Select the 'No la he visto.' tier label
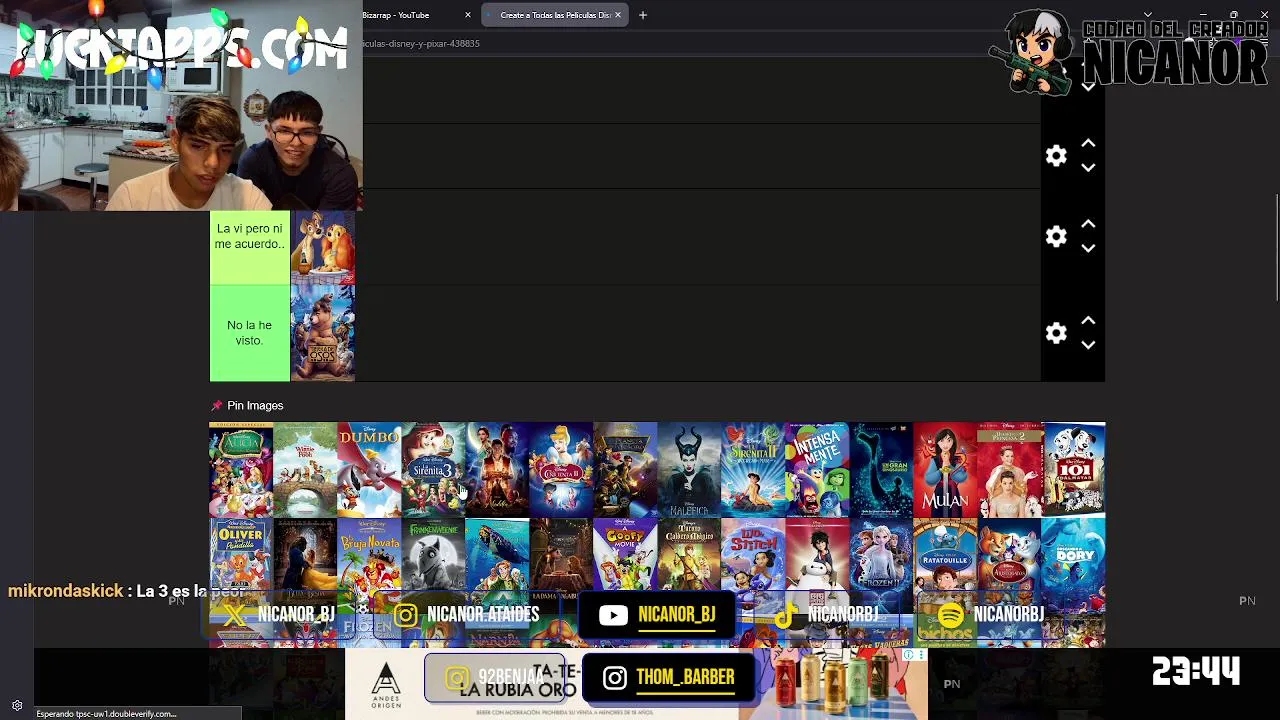The height and width of the screenshot is (720, 1280). click(250, 333)
